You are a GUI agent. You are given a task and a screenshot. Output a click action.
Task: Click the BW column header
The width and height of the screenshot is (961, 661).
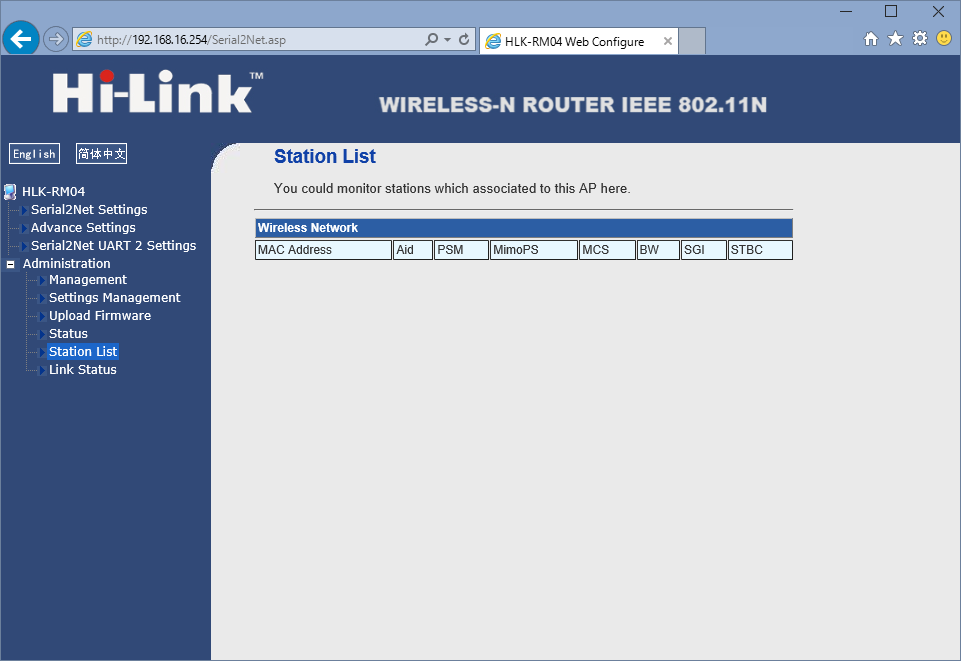point(658,250)
